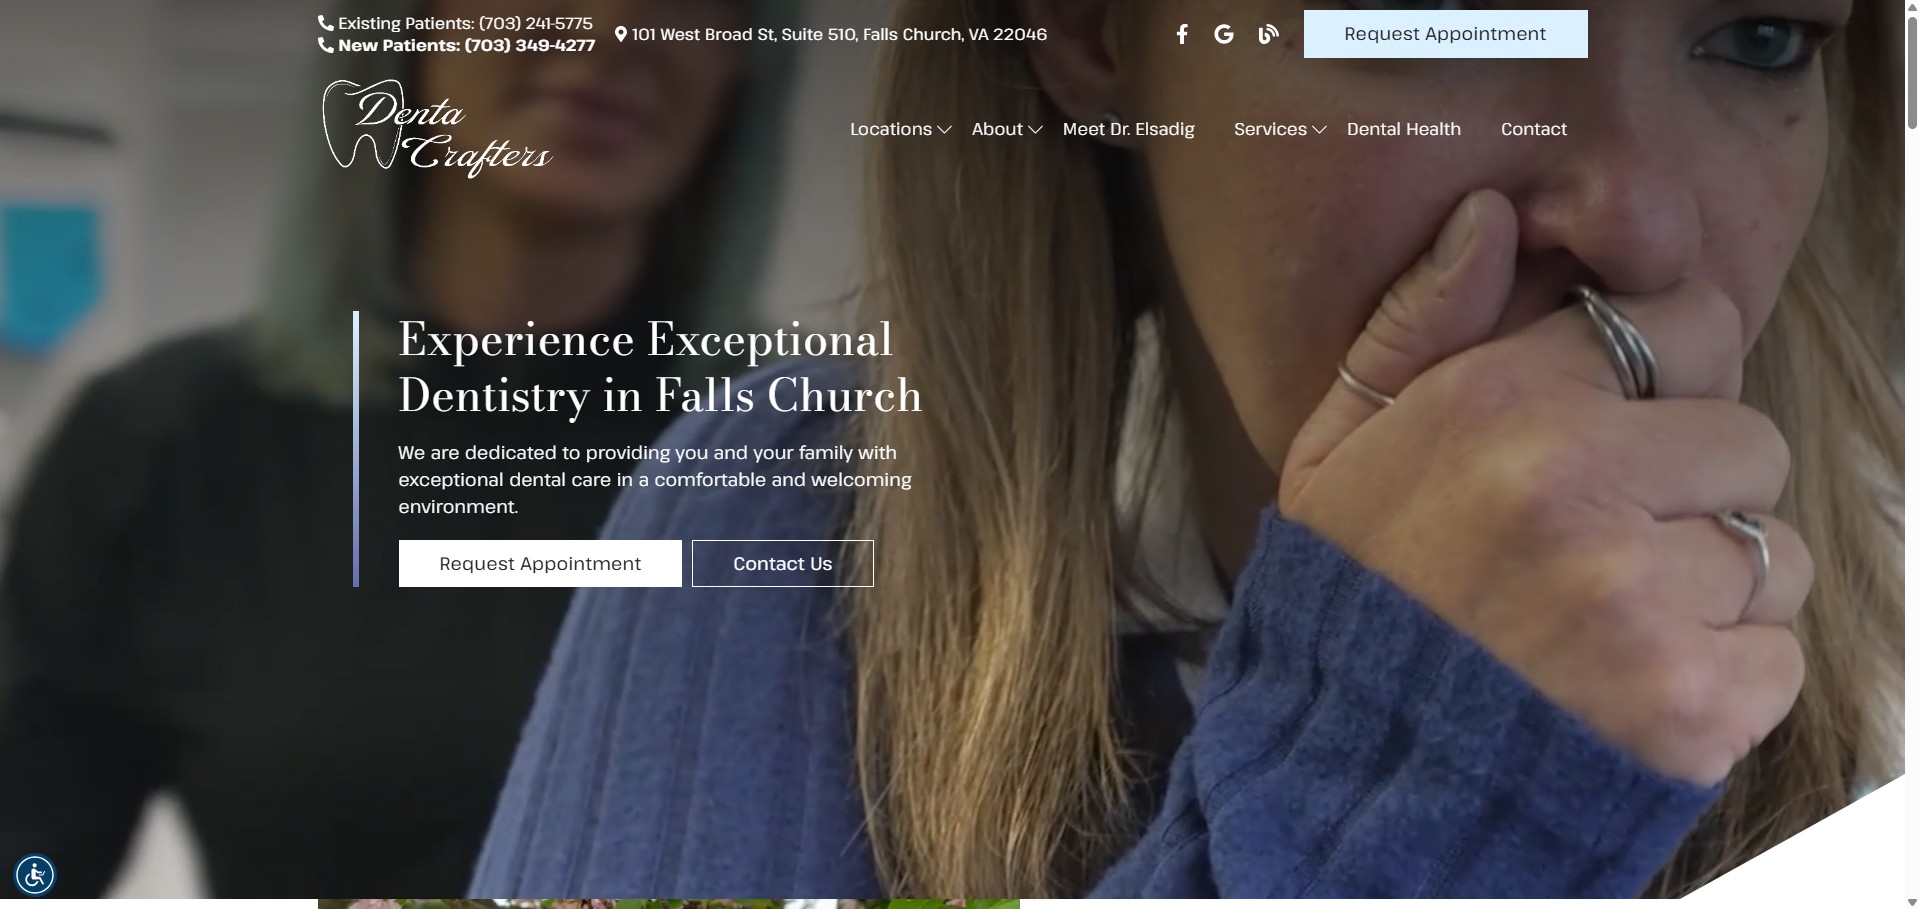Open the accessibility options widget
The width and height of the screenshot is (1919, 909).
click(35, 875)
